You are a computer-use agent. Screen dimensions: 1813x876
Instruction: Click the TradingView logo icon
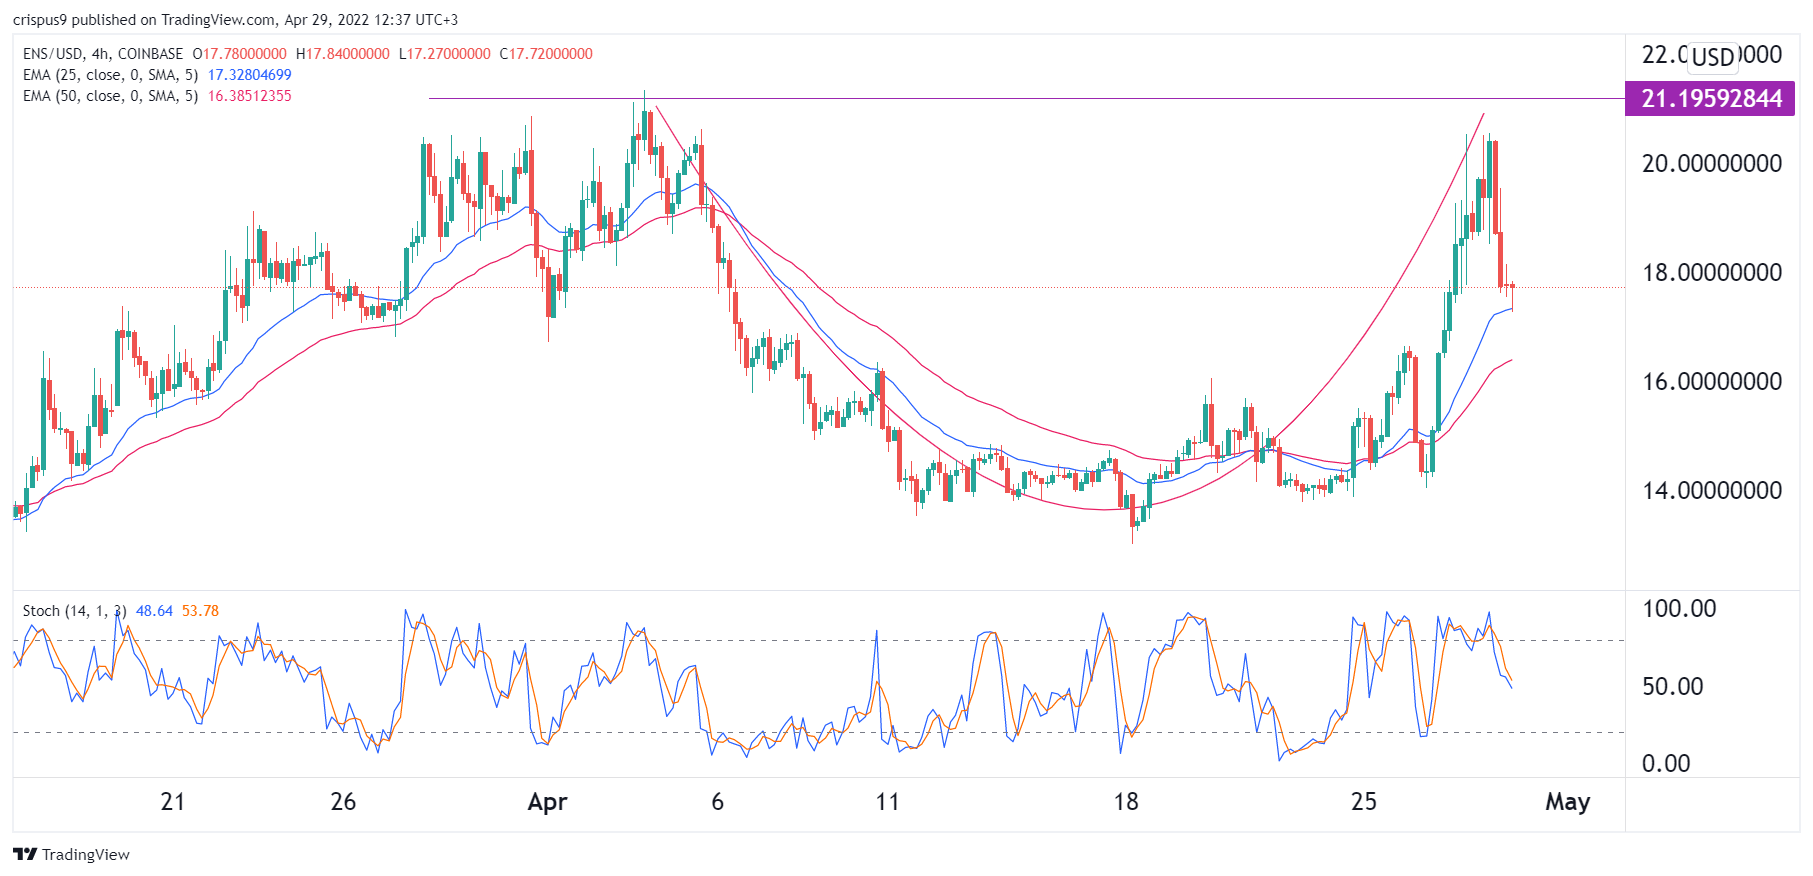point(25,854)
